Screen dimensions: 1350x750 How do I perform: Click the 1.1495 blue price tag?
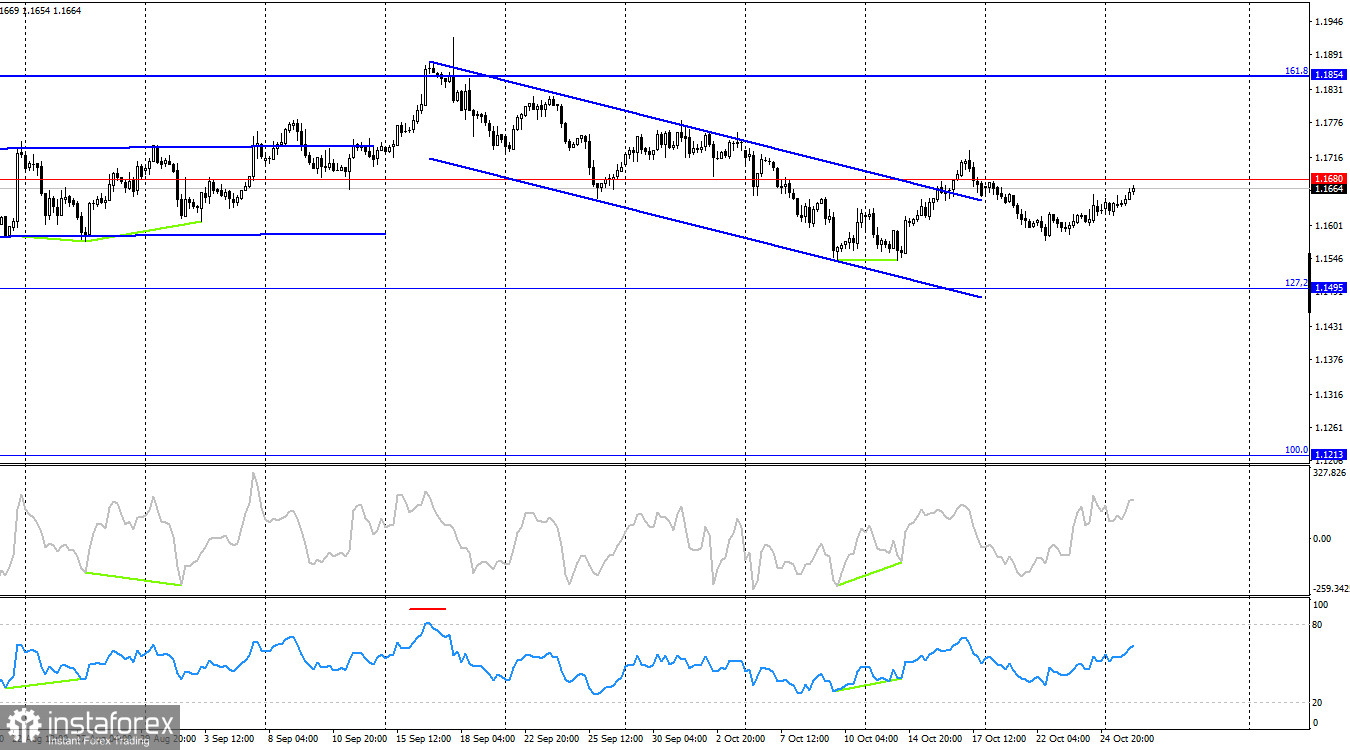[x=1329, y=288]
